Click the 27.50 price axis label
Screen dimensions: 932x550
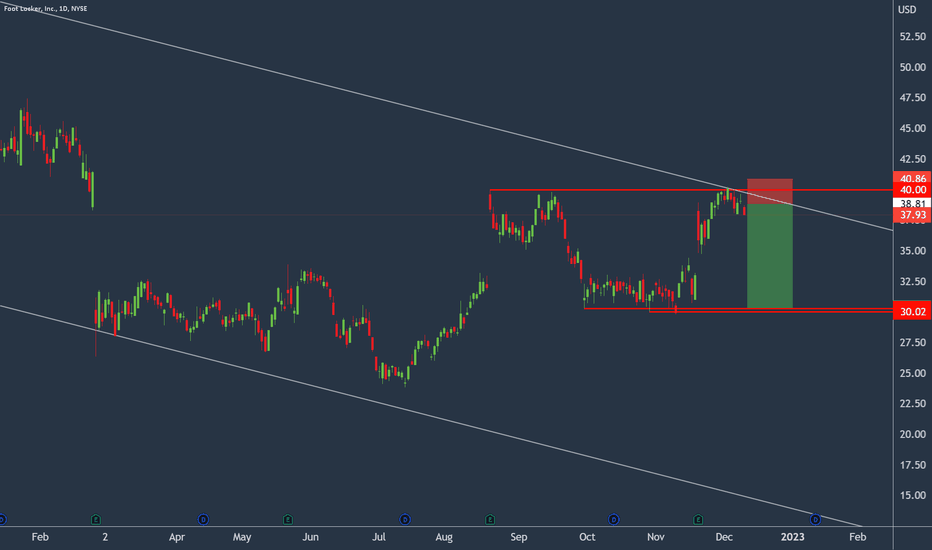(912, 342)
